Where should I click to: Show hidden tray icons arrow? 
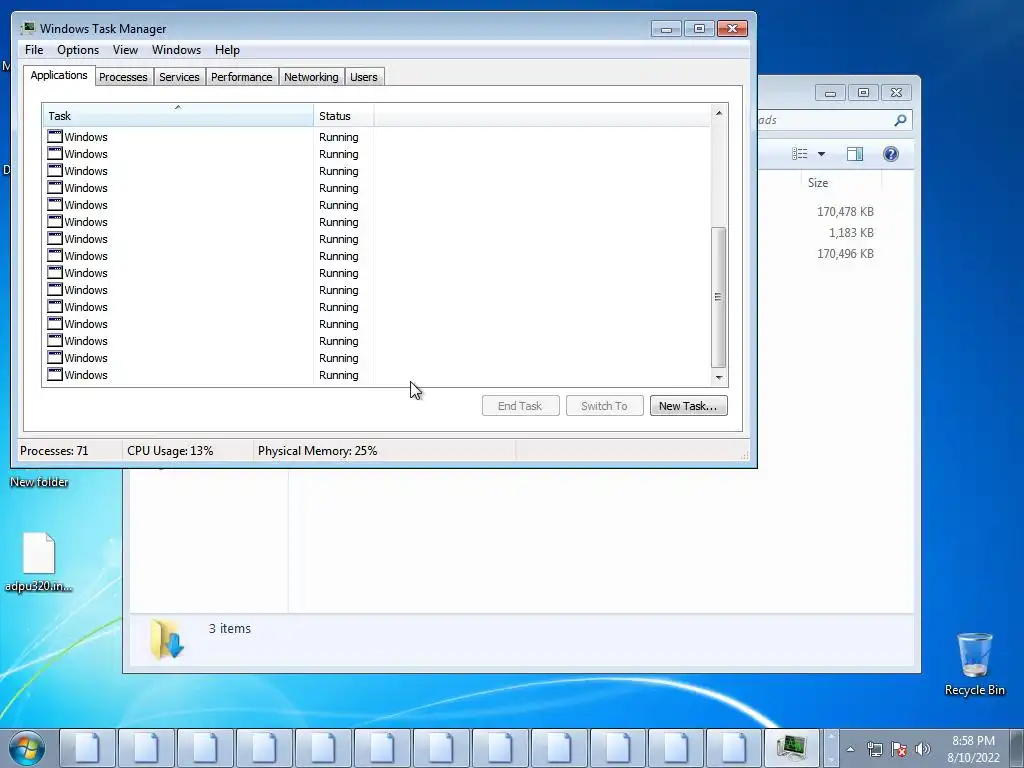point(850,749)
